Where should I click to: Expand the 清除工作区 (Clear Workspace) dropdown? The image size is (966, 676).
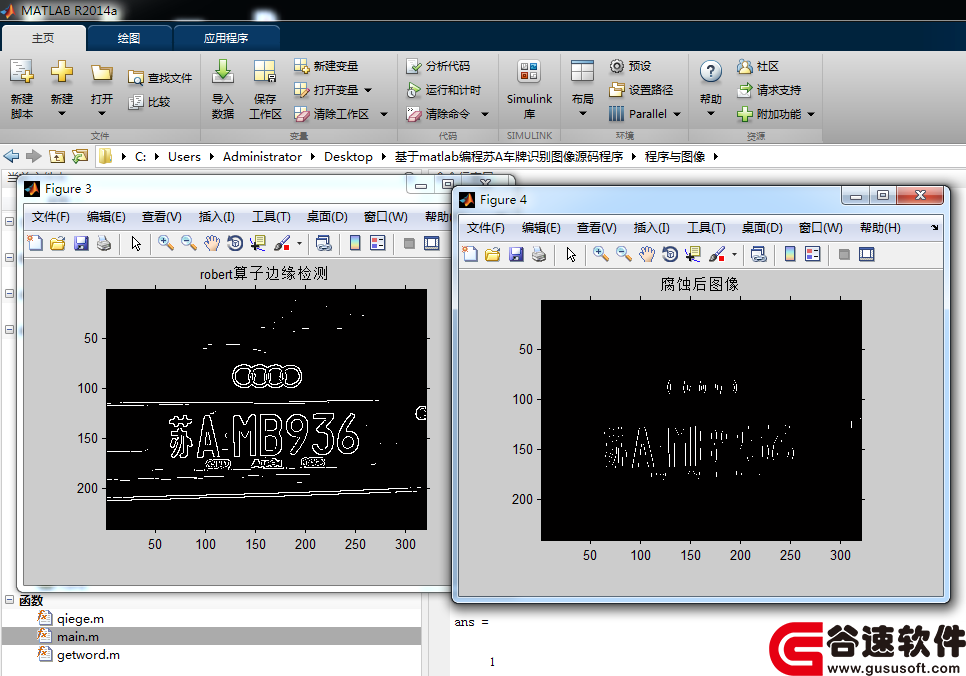pyautogui.click(x=384, y=114)
